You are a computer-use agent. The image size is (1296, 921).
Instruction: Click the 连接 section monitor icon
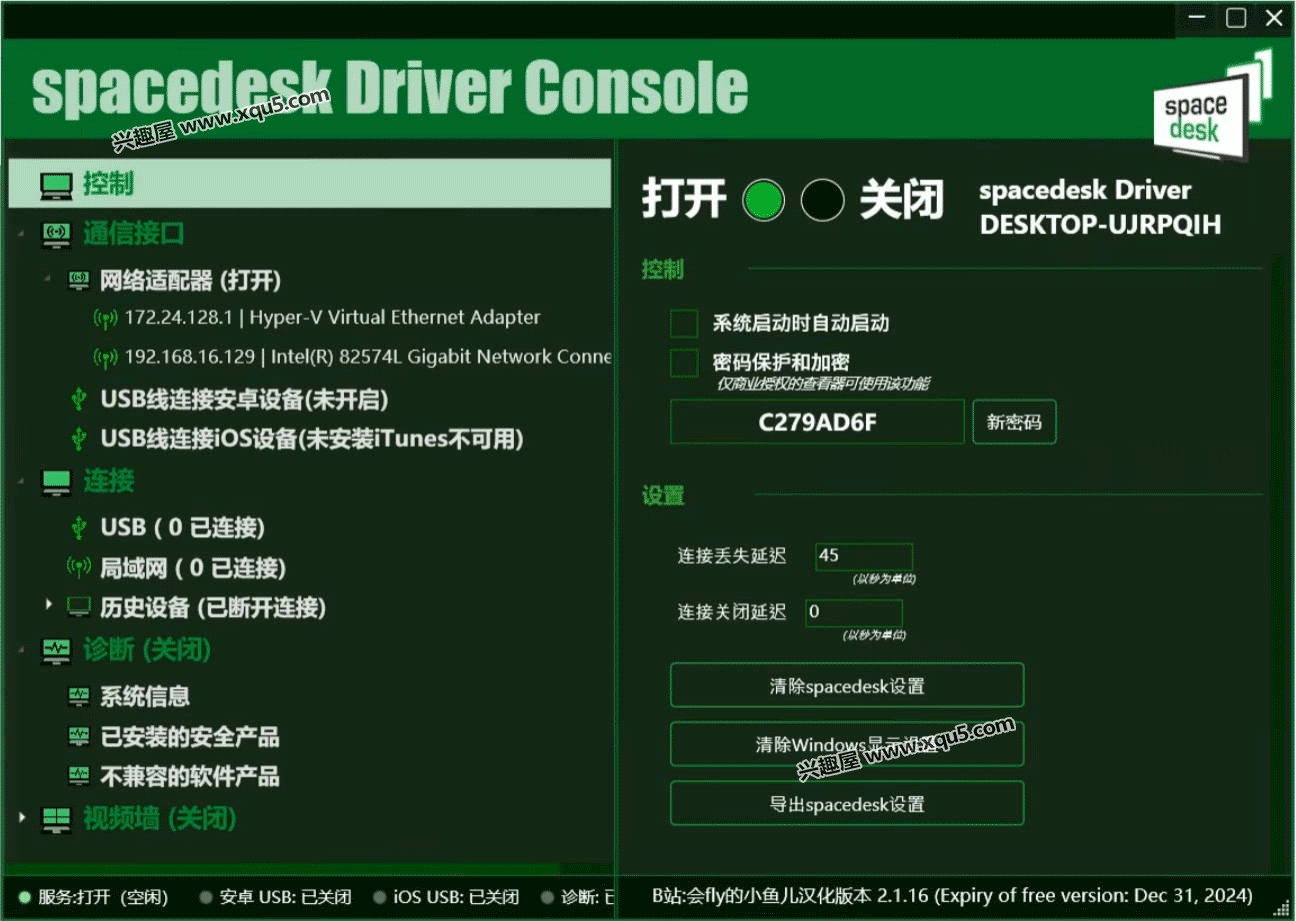[x=56, y=482]
